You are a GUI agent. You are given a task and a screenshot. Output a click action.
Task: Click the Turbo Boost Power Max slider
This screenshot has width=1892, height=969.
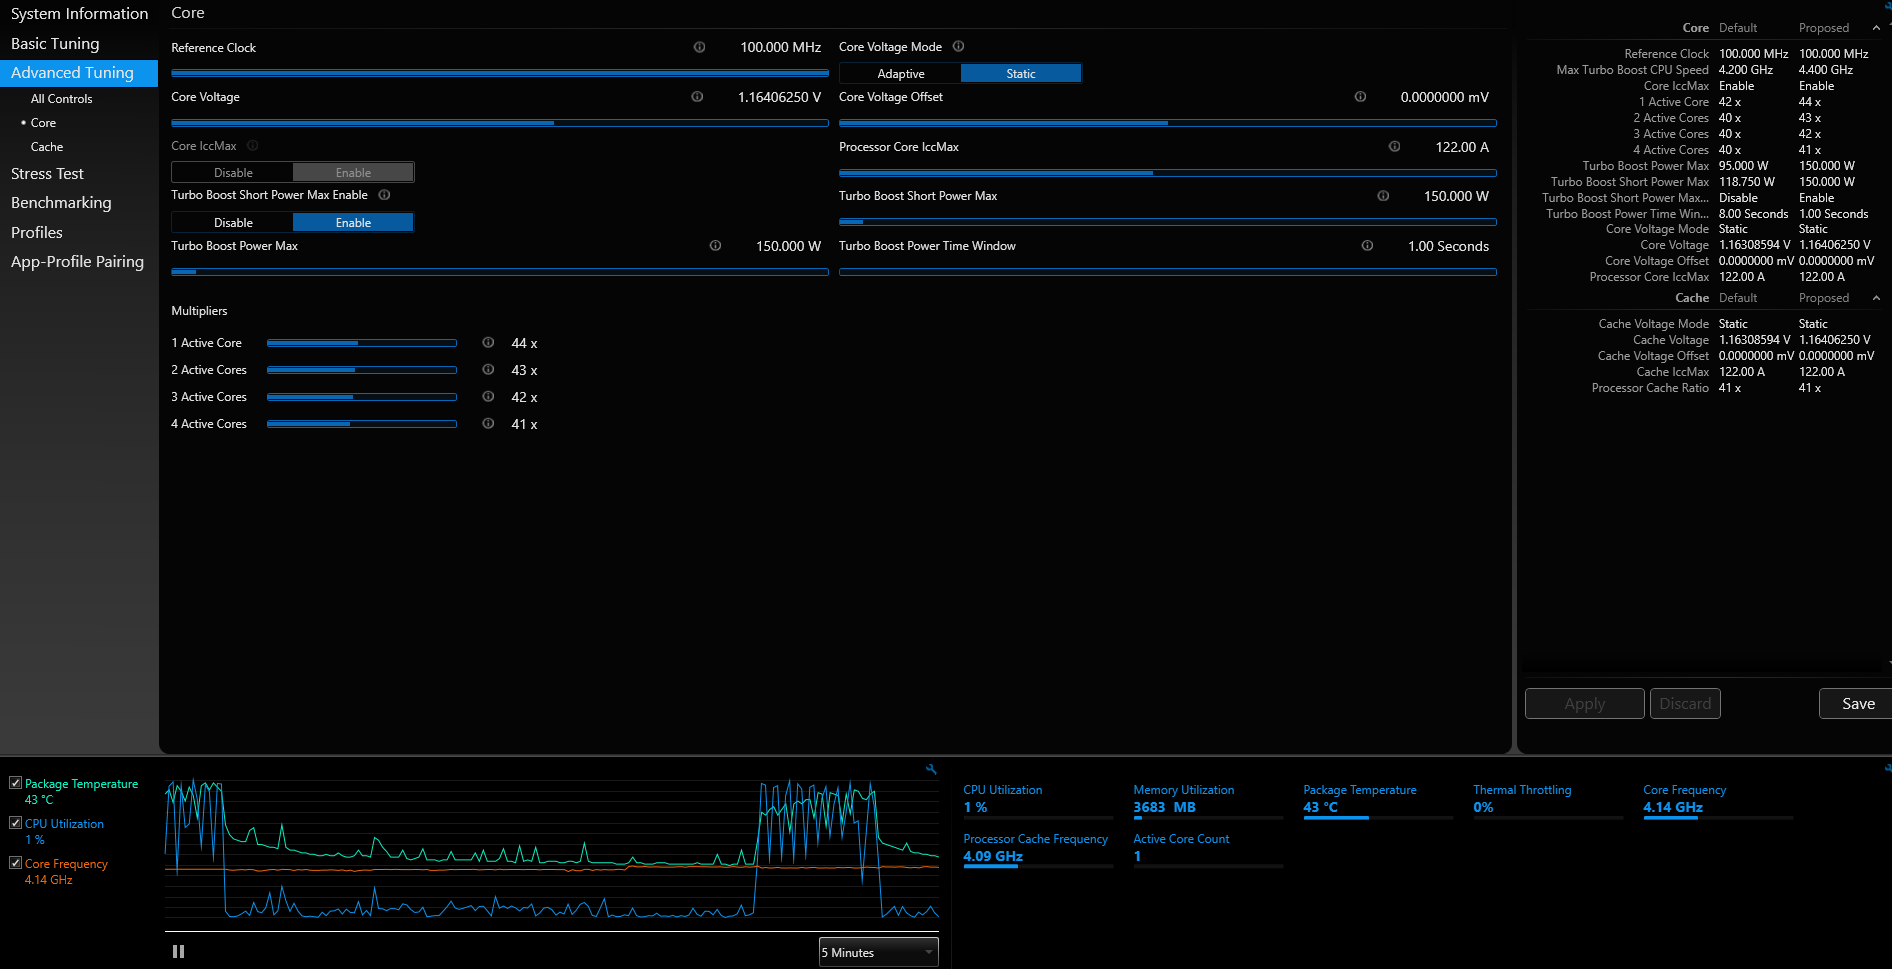(500, 271)
